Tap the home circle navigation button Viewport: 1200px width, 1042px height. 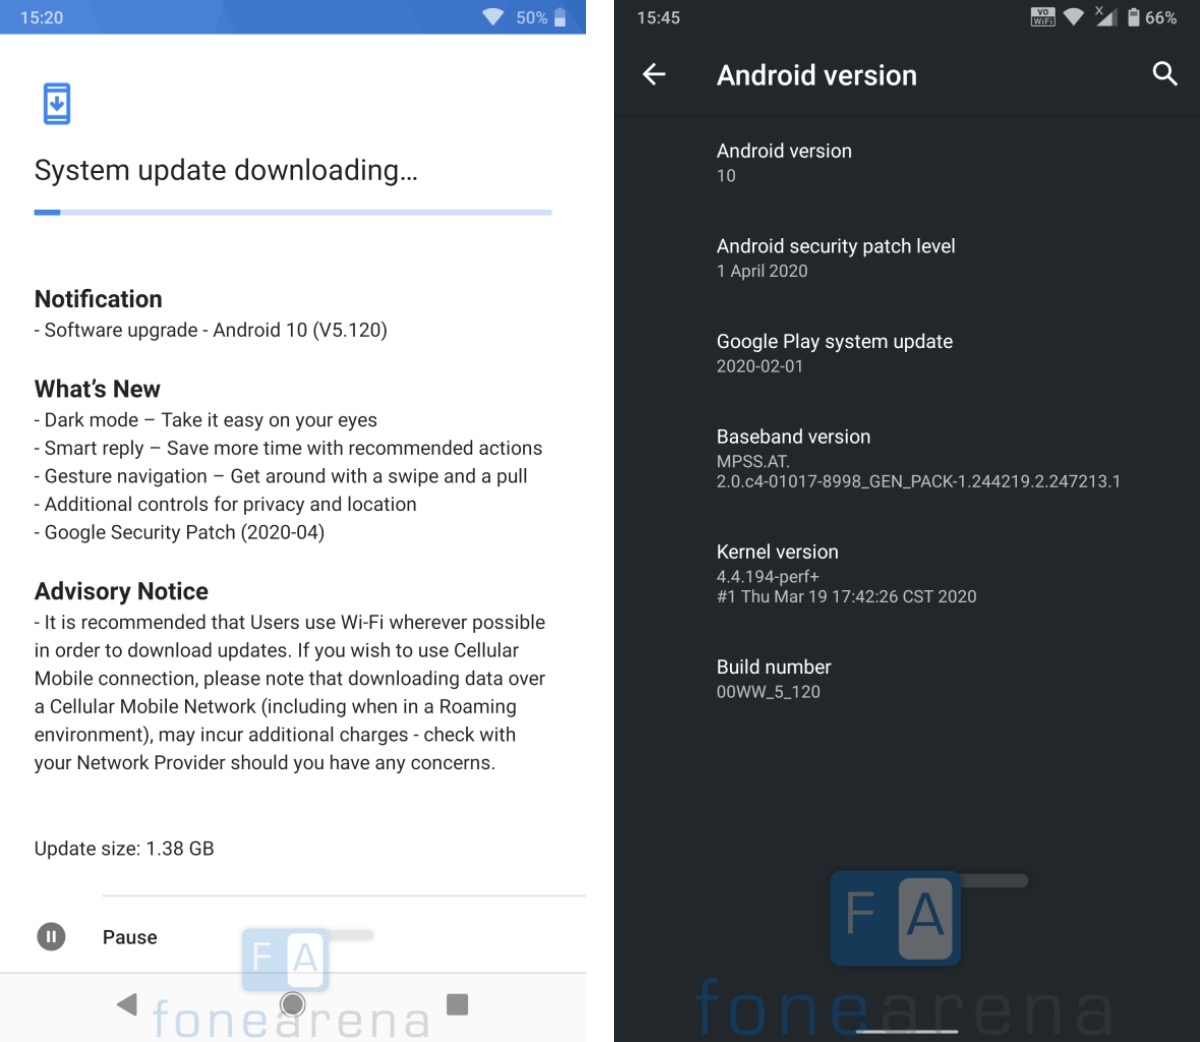click(x=293, y=1004)
